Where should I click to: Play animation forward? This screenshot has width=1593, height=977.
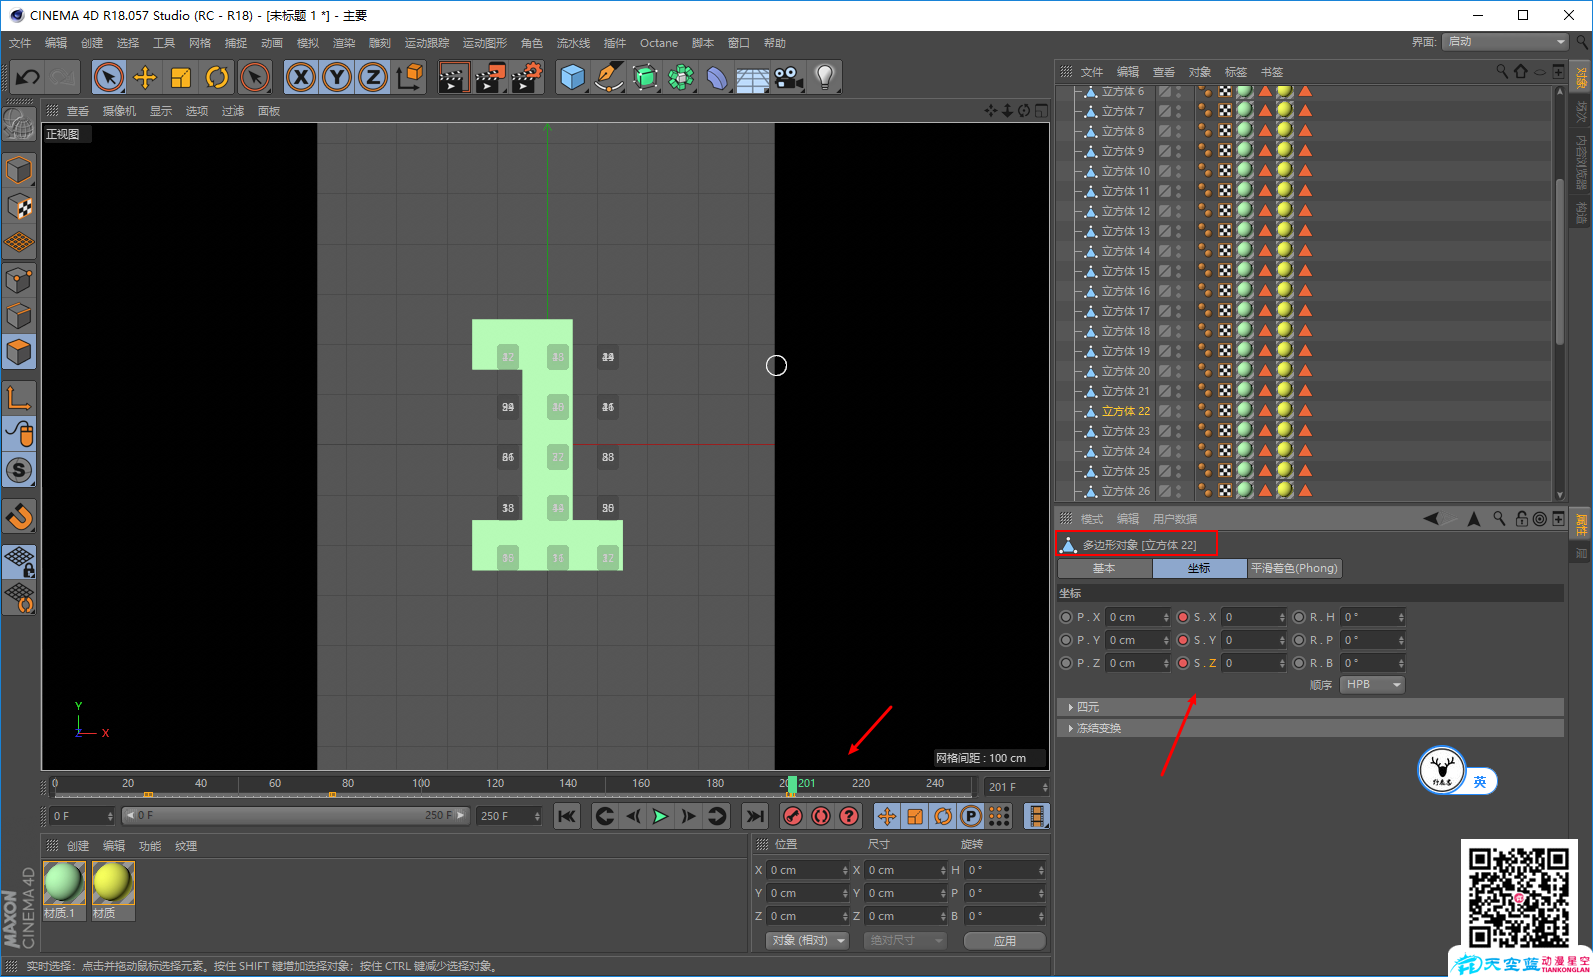660,816
